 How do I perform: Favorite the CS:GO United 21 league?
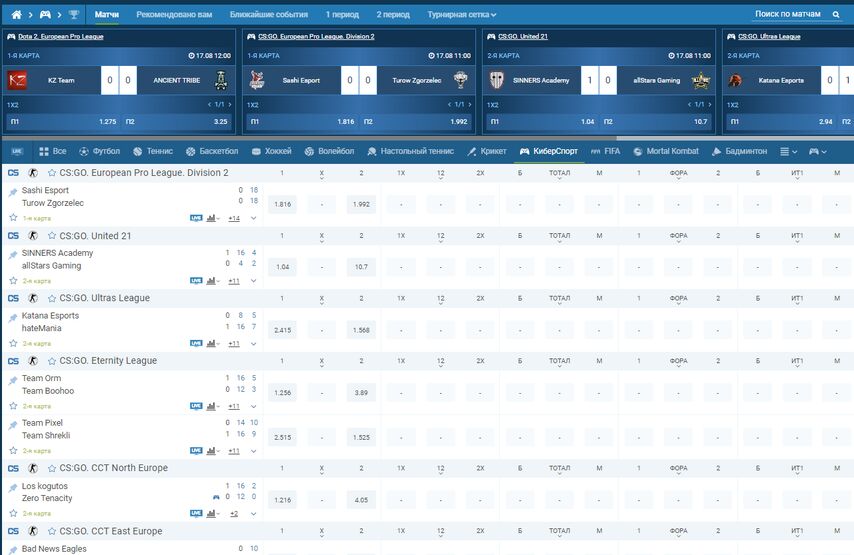point(52,236)
